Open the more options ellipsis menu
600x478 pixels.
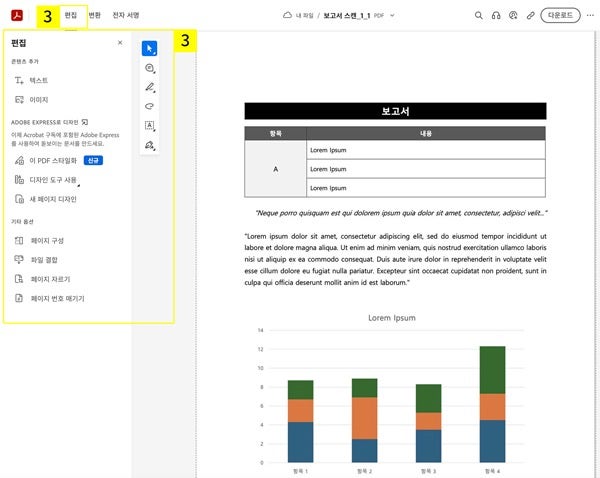[x=590, y=15]
